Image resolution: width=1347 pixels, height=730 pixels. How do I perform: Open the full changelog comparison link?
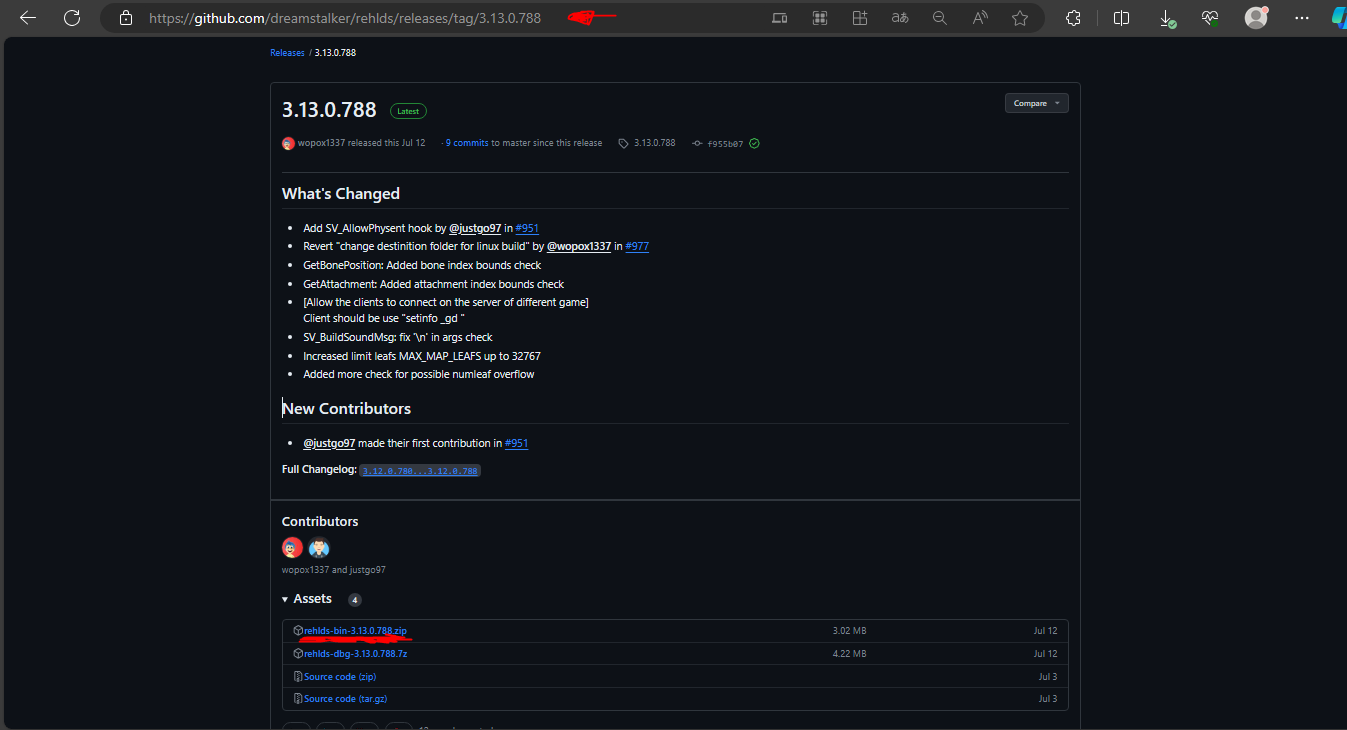(420, 470)
